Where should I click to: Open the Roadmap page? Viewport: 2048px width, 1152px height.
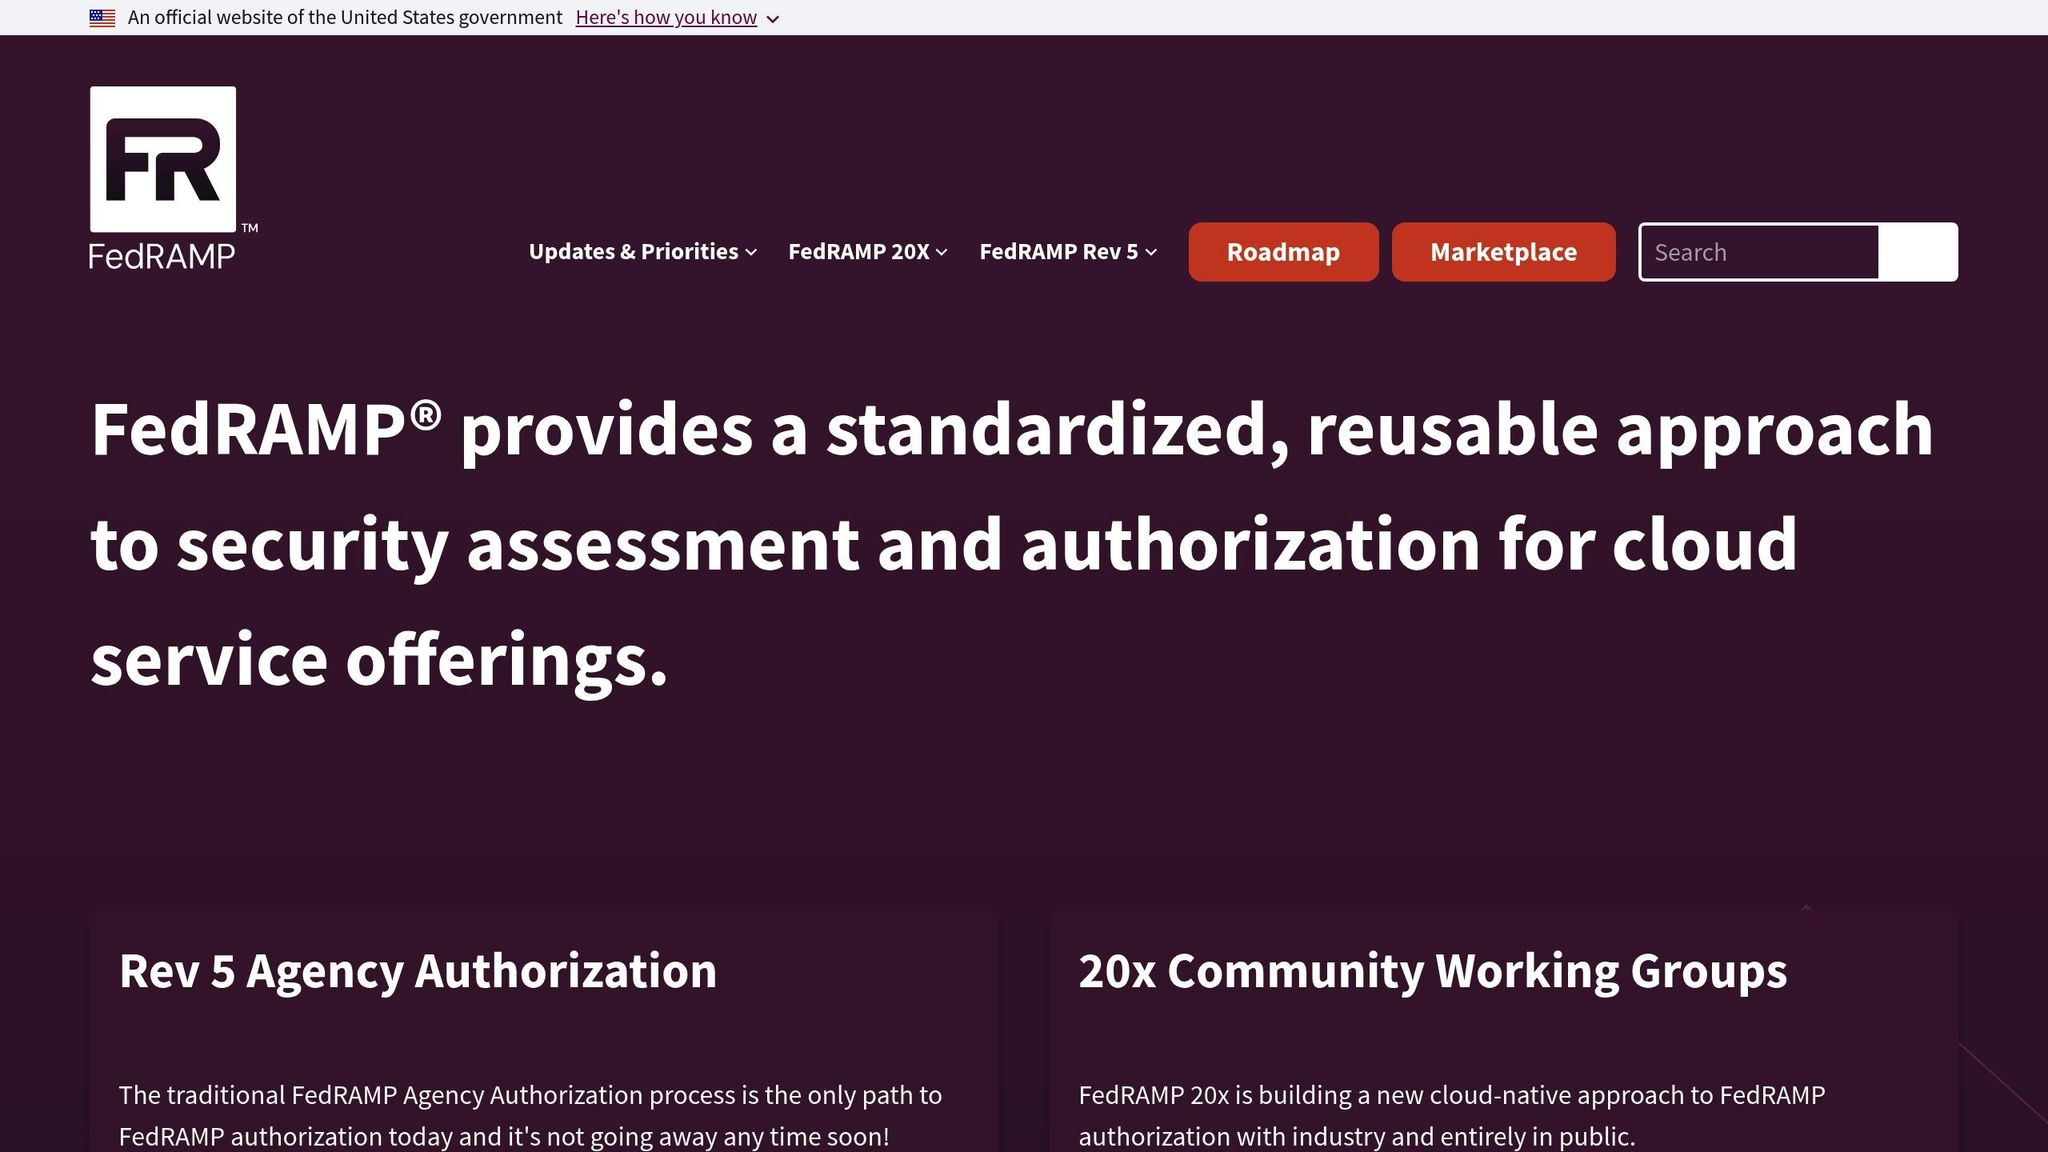point(1283,252)
